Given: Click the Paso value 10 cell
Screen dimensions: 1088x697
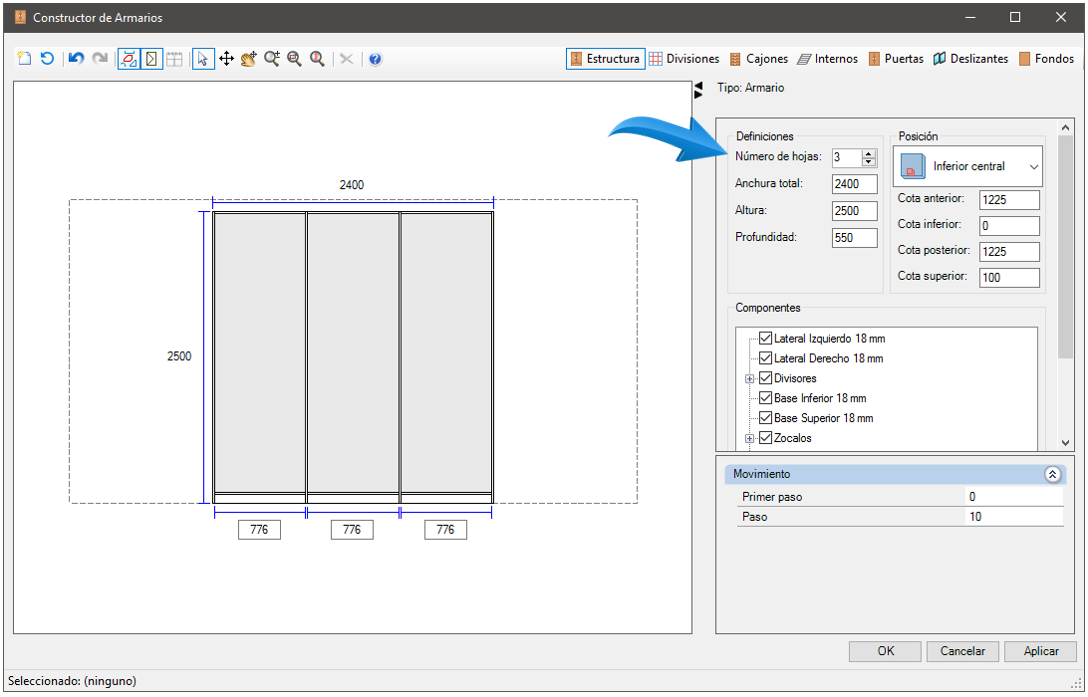Looking at the screenshot, I should [x=1014, y=517].
